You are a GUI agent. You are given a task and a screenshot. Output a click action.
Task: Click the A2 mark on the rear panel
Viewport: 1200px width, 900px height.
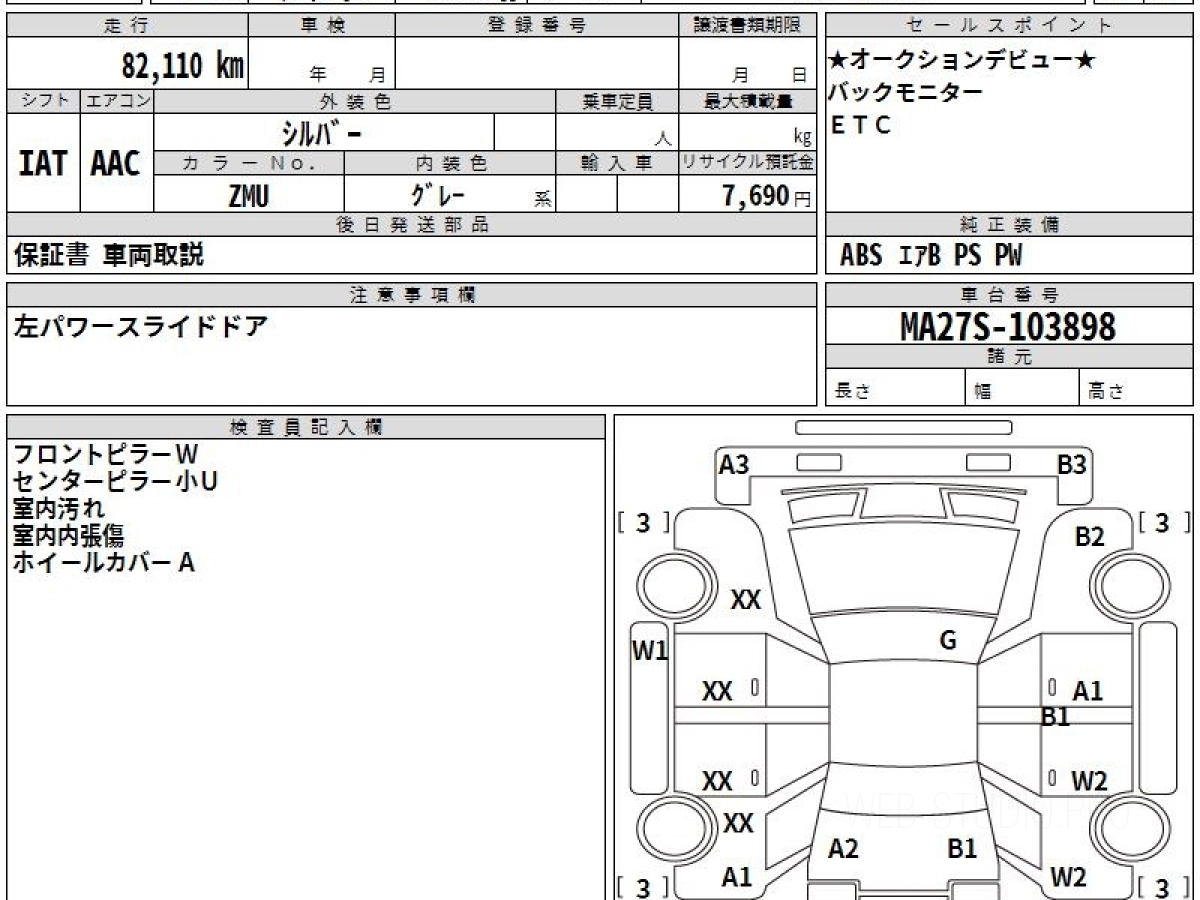tap(844, 849)
